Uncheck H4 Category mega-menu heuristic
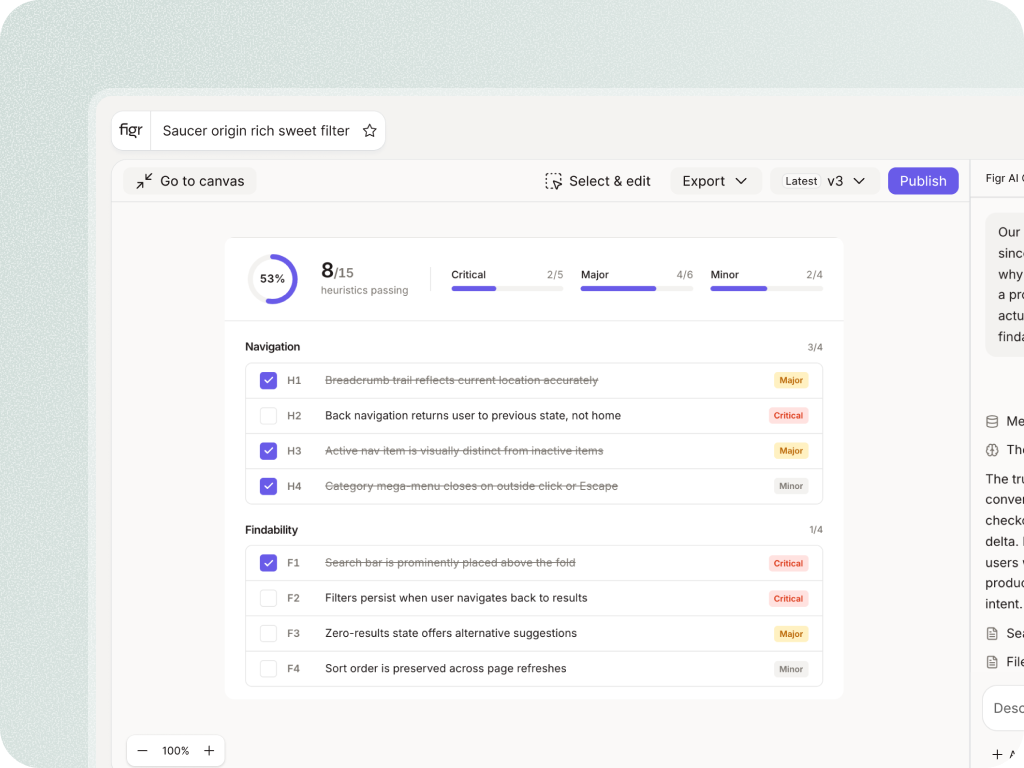The width and height of the screenshot is (1024, 768). [x=268, y=486]
